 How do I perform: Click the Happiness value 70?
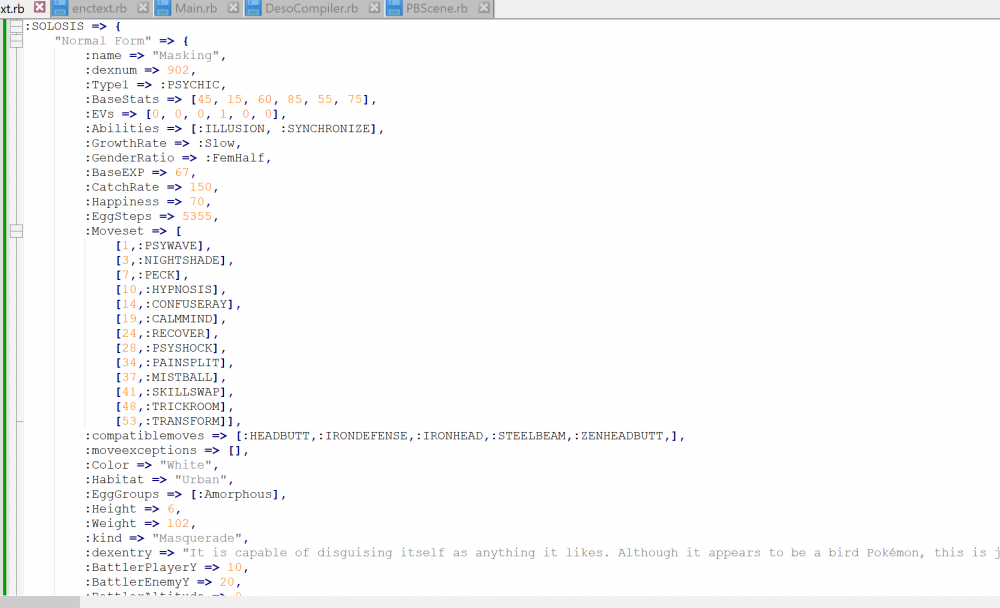click(x=196, y=202)
